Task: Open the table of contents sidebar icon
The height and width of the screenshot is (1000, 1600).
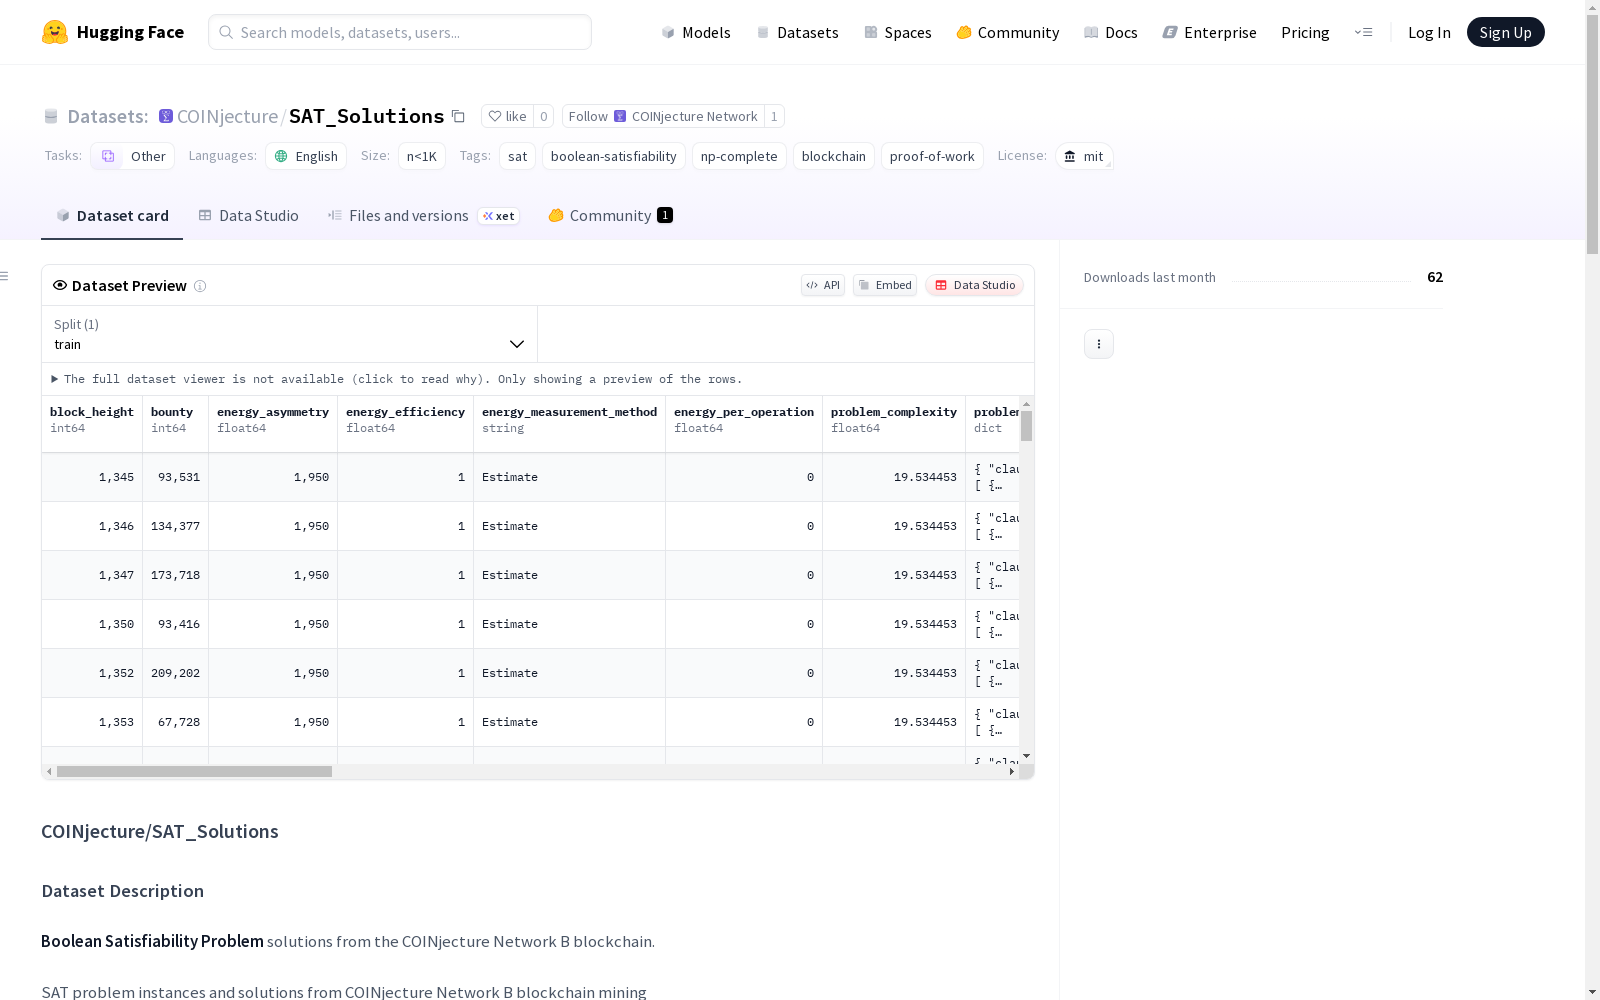Action: coord(4,276)
